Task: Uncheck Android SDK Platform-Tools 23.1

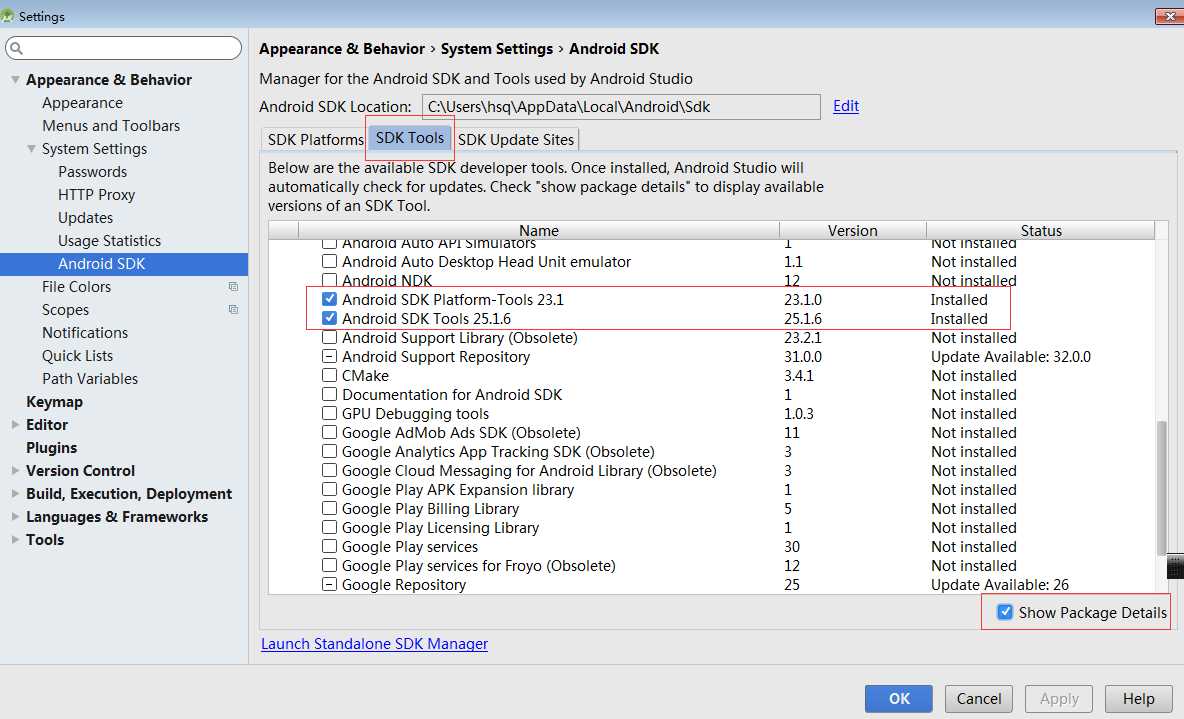Action: tap(329, 299)
